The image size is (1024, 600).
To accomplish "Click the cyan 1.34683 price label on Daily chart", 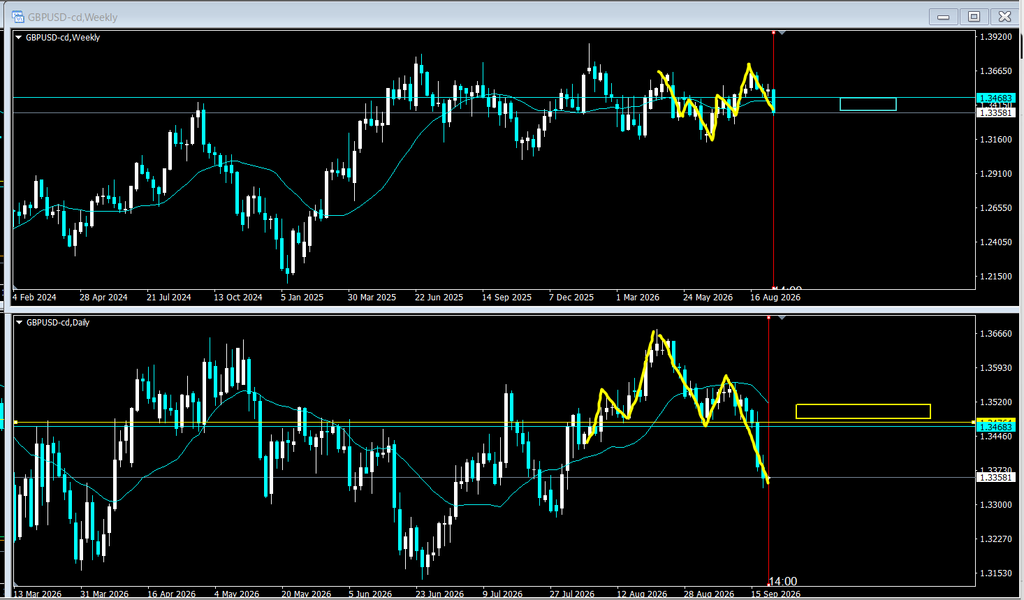I will [x=996, y=427].
